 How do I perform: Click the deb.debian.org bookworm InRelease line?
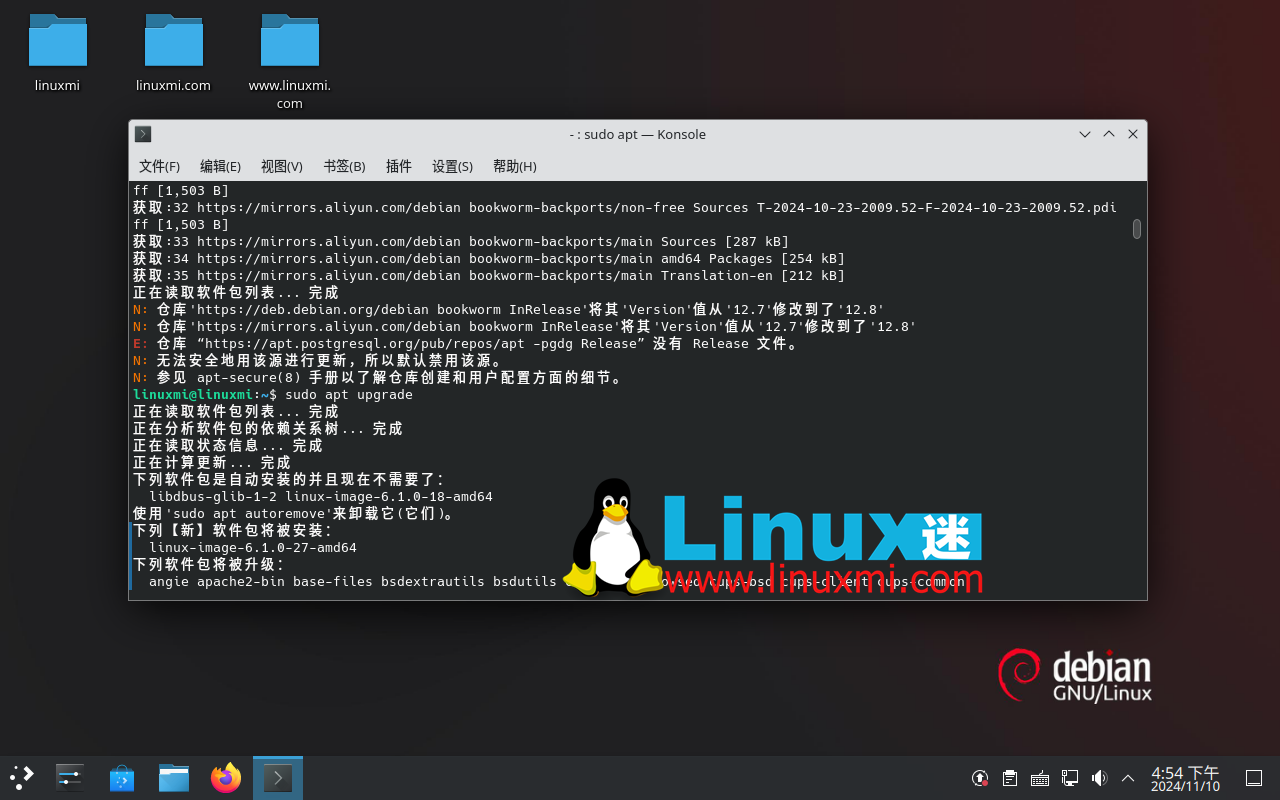coord(509,310)
